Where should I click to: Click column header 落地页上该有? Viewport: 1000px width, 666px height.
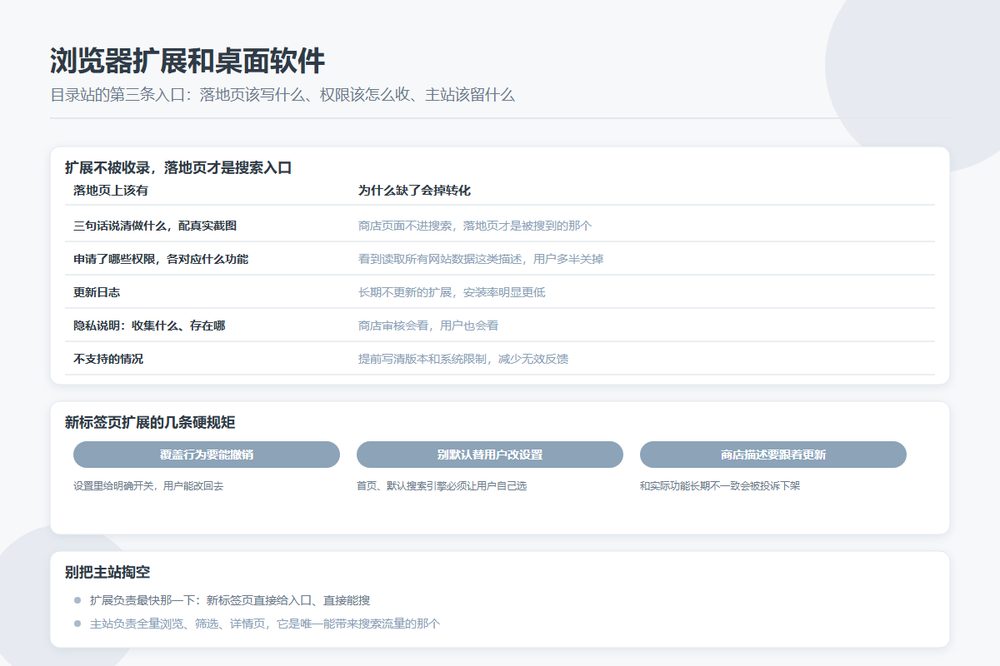point(110,190)
